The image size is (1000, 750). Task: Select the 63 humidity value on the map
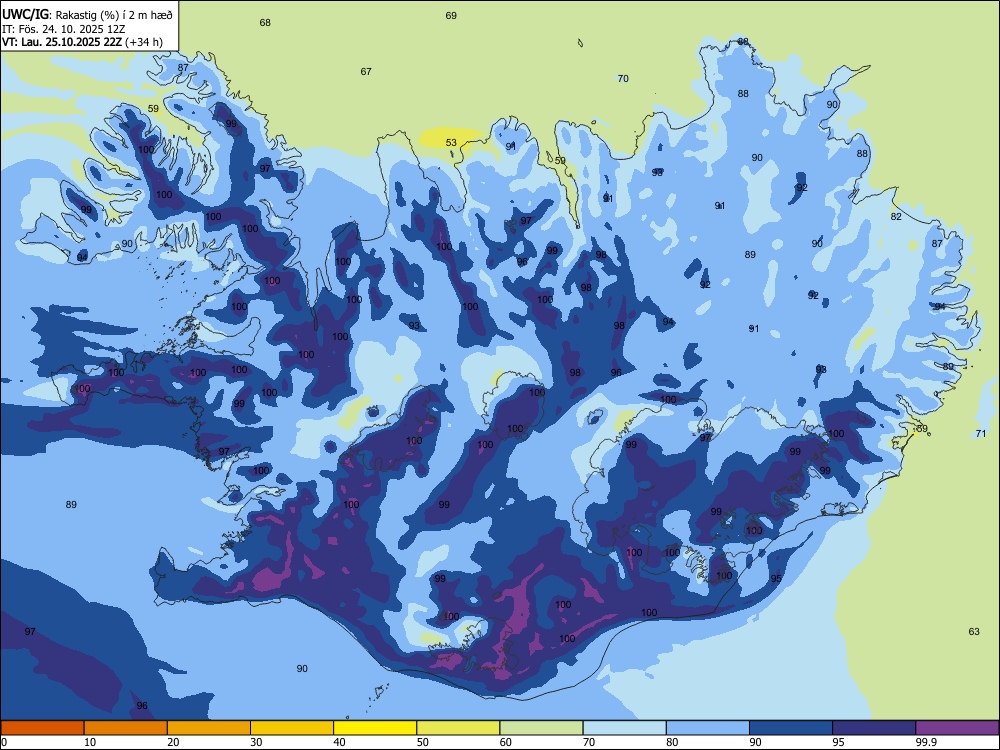tap(974, 631)
